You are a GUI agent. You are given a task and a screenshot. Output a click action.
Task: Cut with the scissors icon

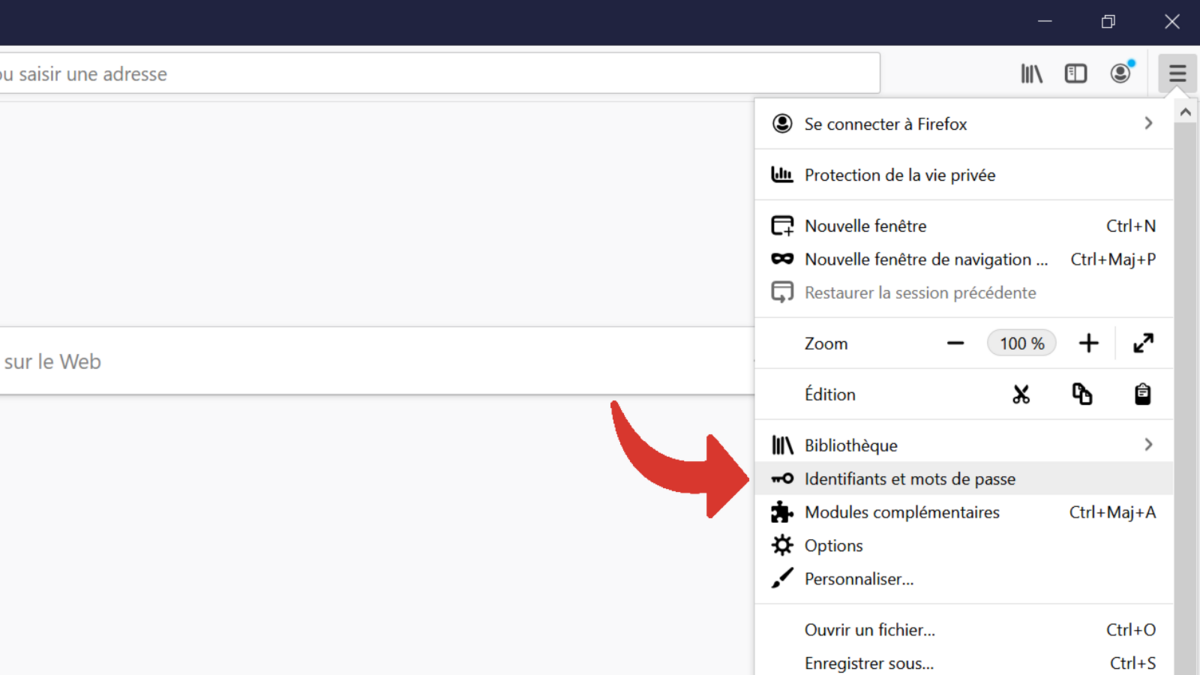tap(1021, 394)
